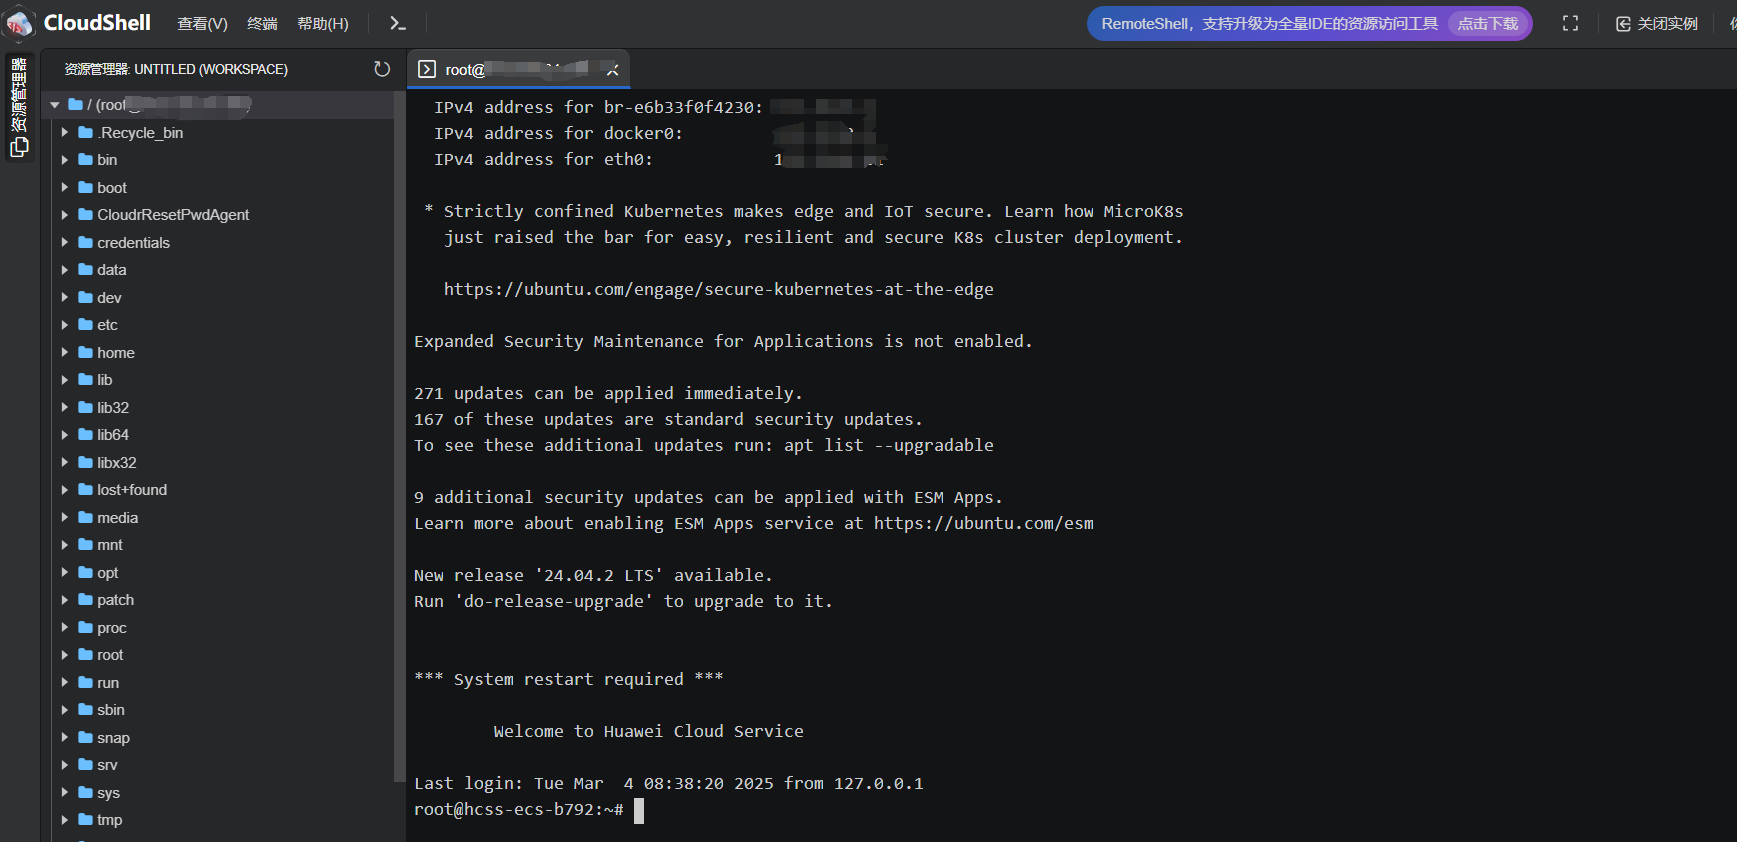1737x842 pixels.
Task: Open the 查看(V) menu
Action: pyautogui.click(x=202, y=23)
